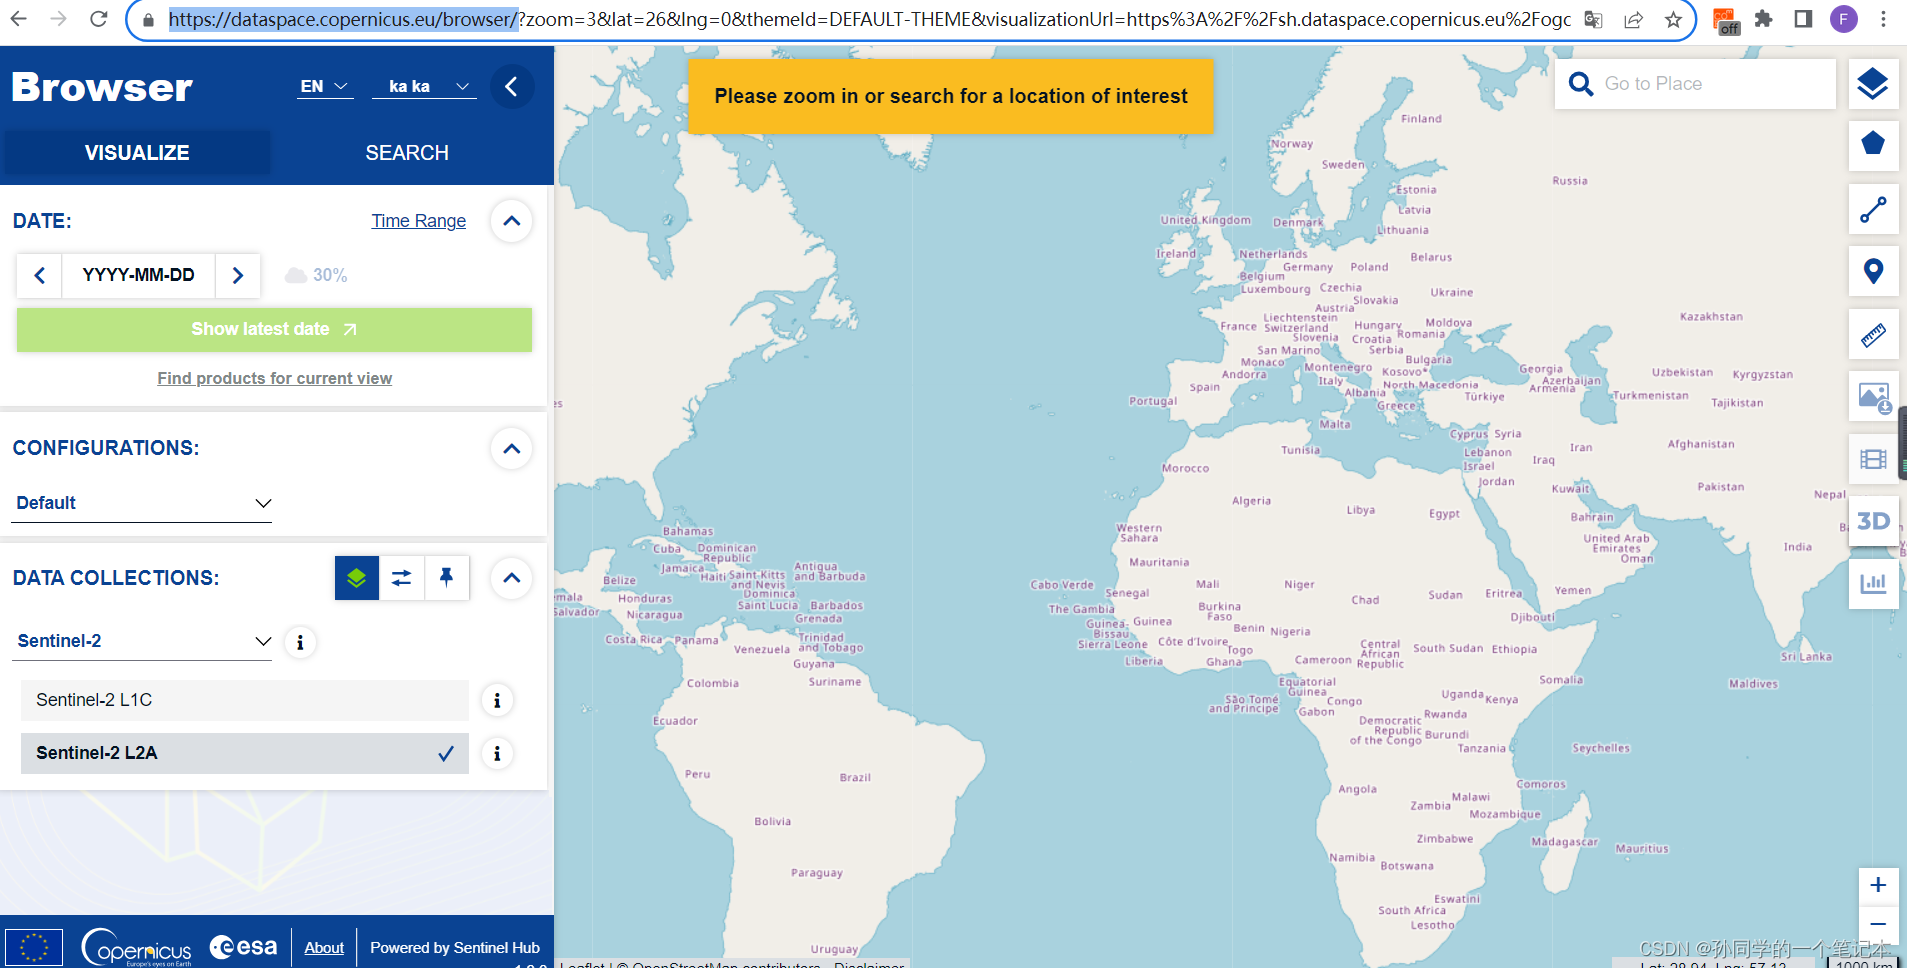The width and height of the screenshot is (1907, 968).
Task: Switch to the SEARCH tab
Action: 407,153
